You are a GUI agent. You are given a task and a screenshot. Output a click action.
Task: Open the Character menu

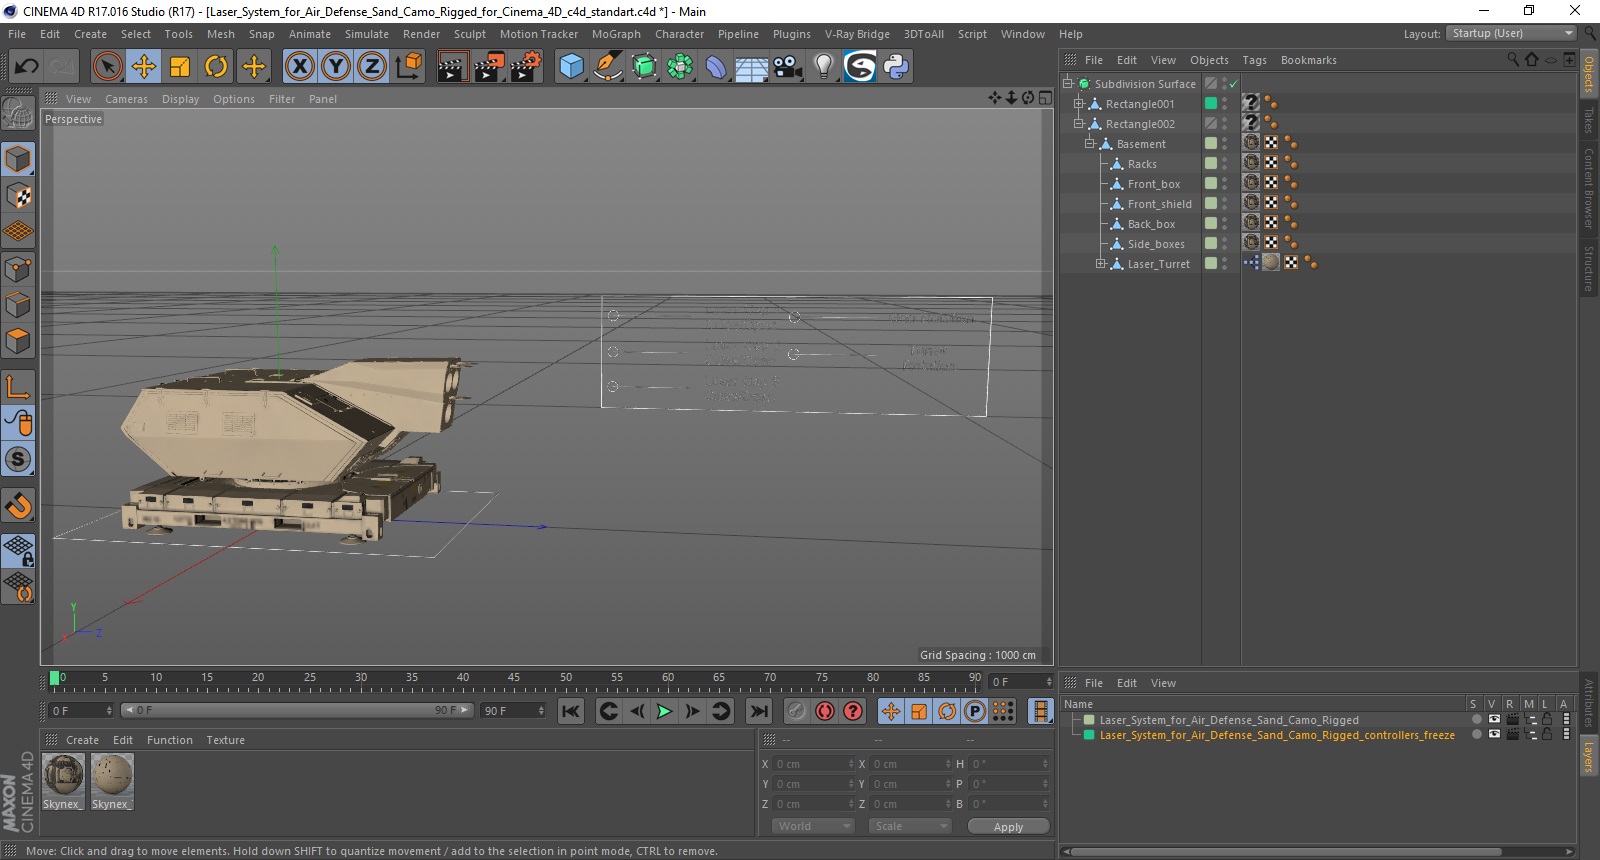680,34
